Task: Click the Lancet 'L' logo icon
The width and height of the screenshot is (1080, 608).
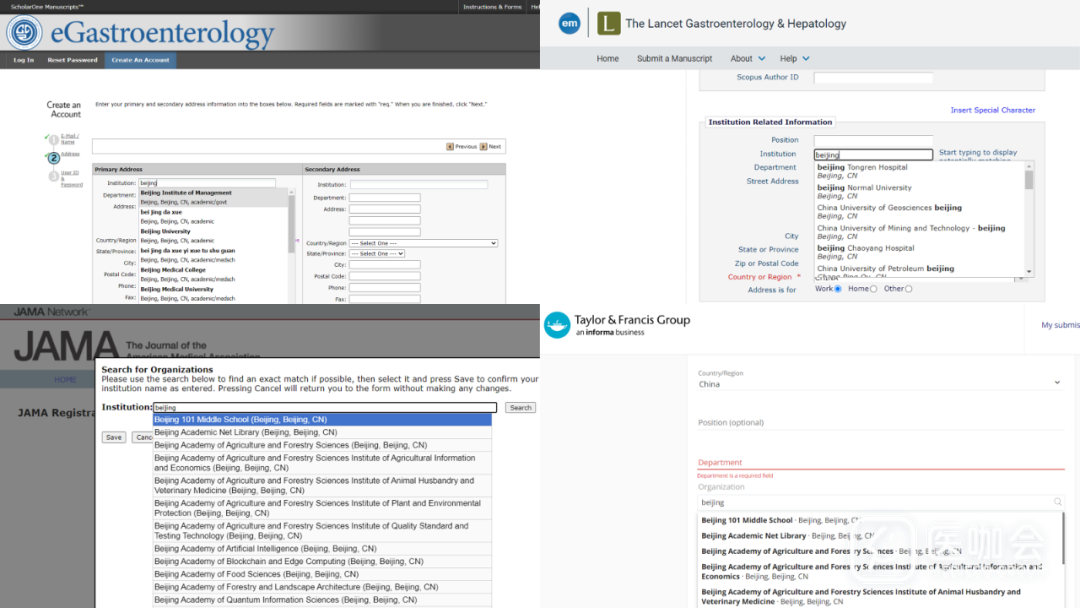Action: click(x=608, y=23)
